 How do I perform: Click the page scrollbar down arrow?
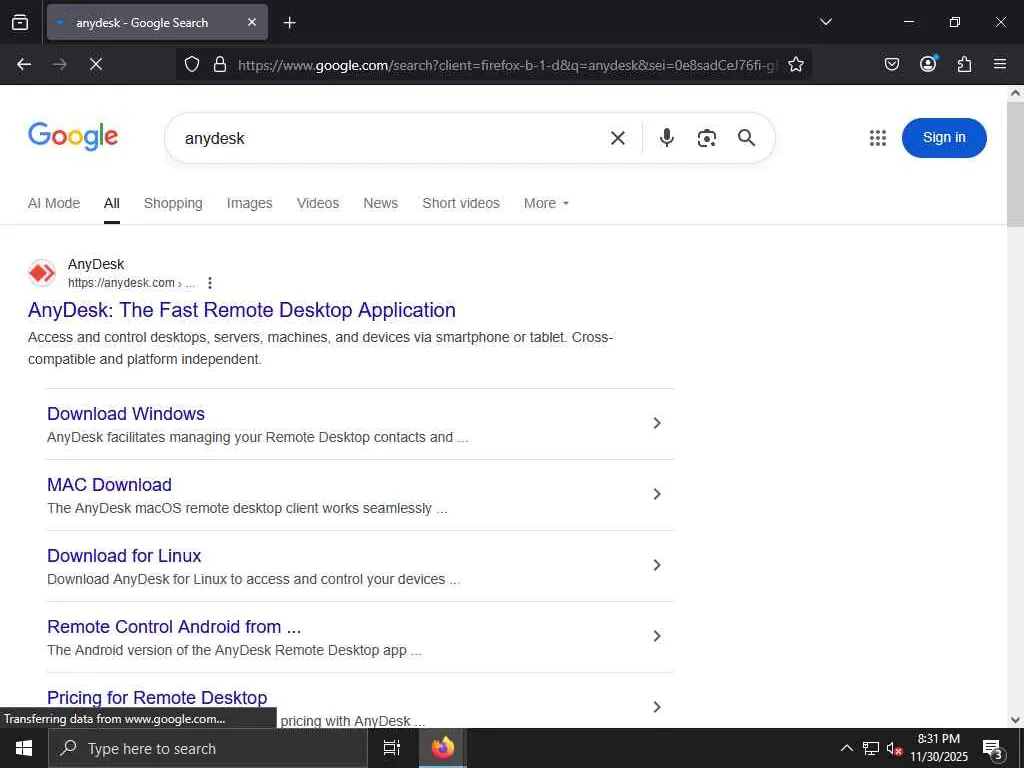[x=1015, y=720]
